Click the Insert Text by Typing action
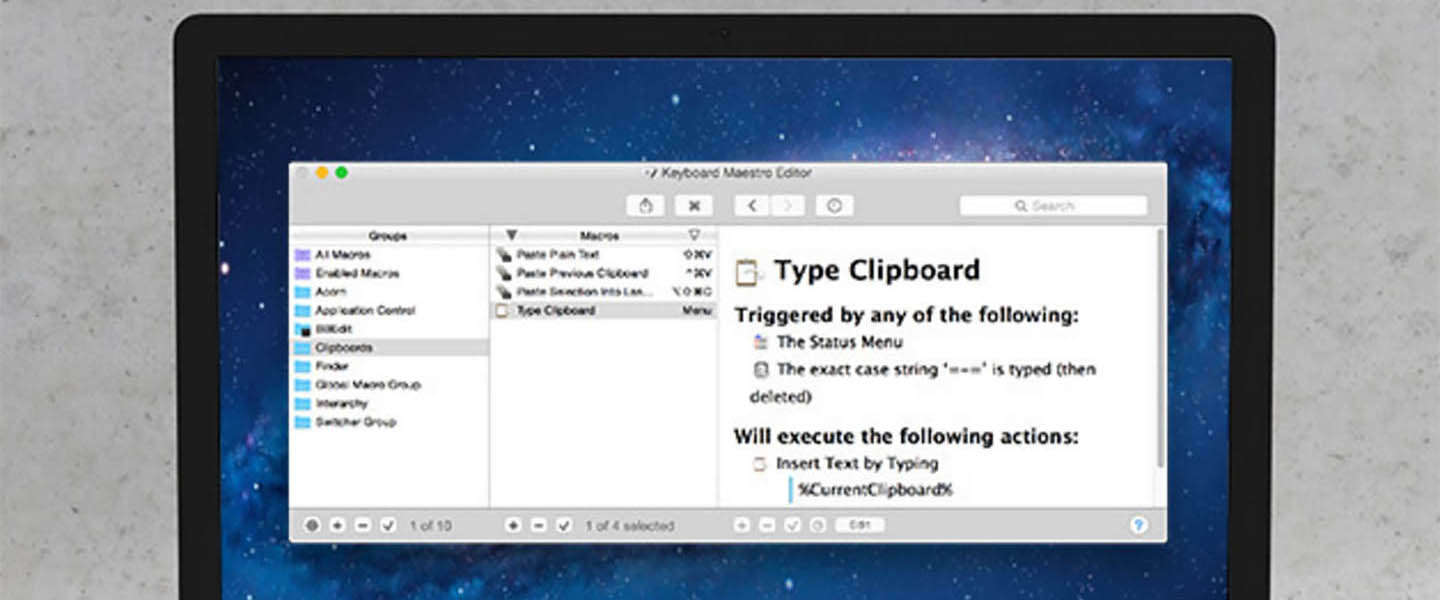 [x=857, y=463]
